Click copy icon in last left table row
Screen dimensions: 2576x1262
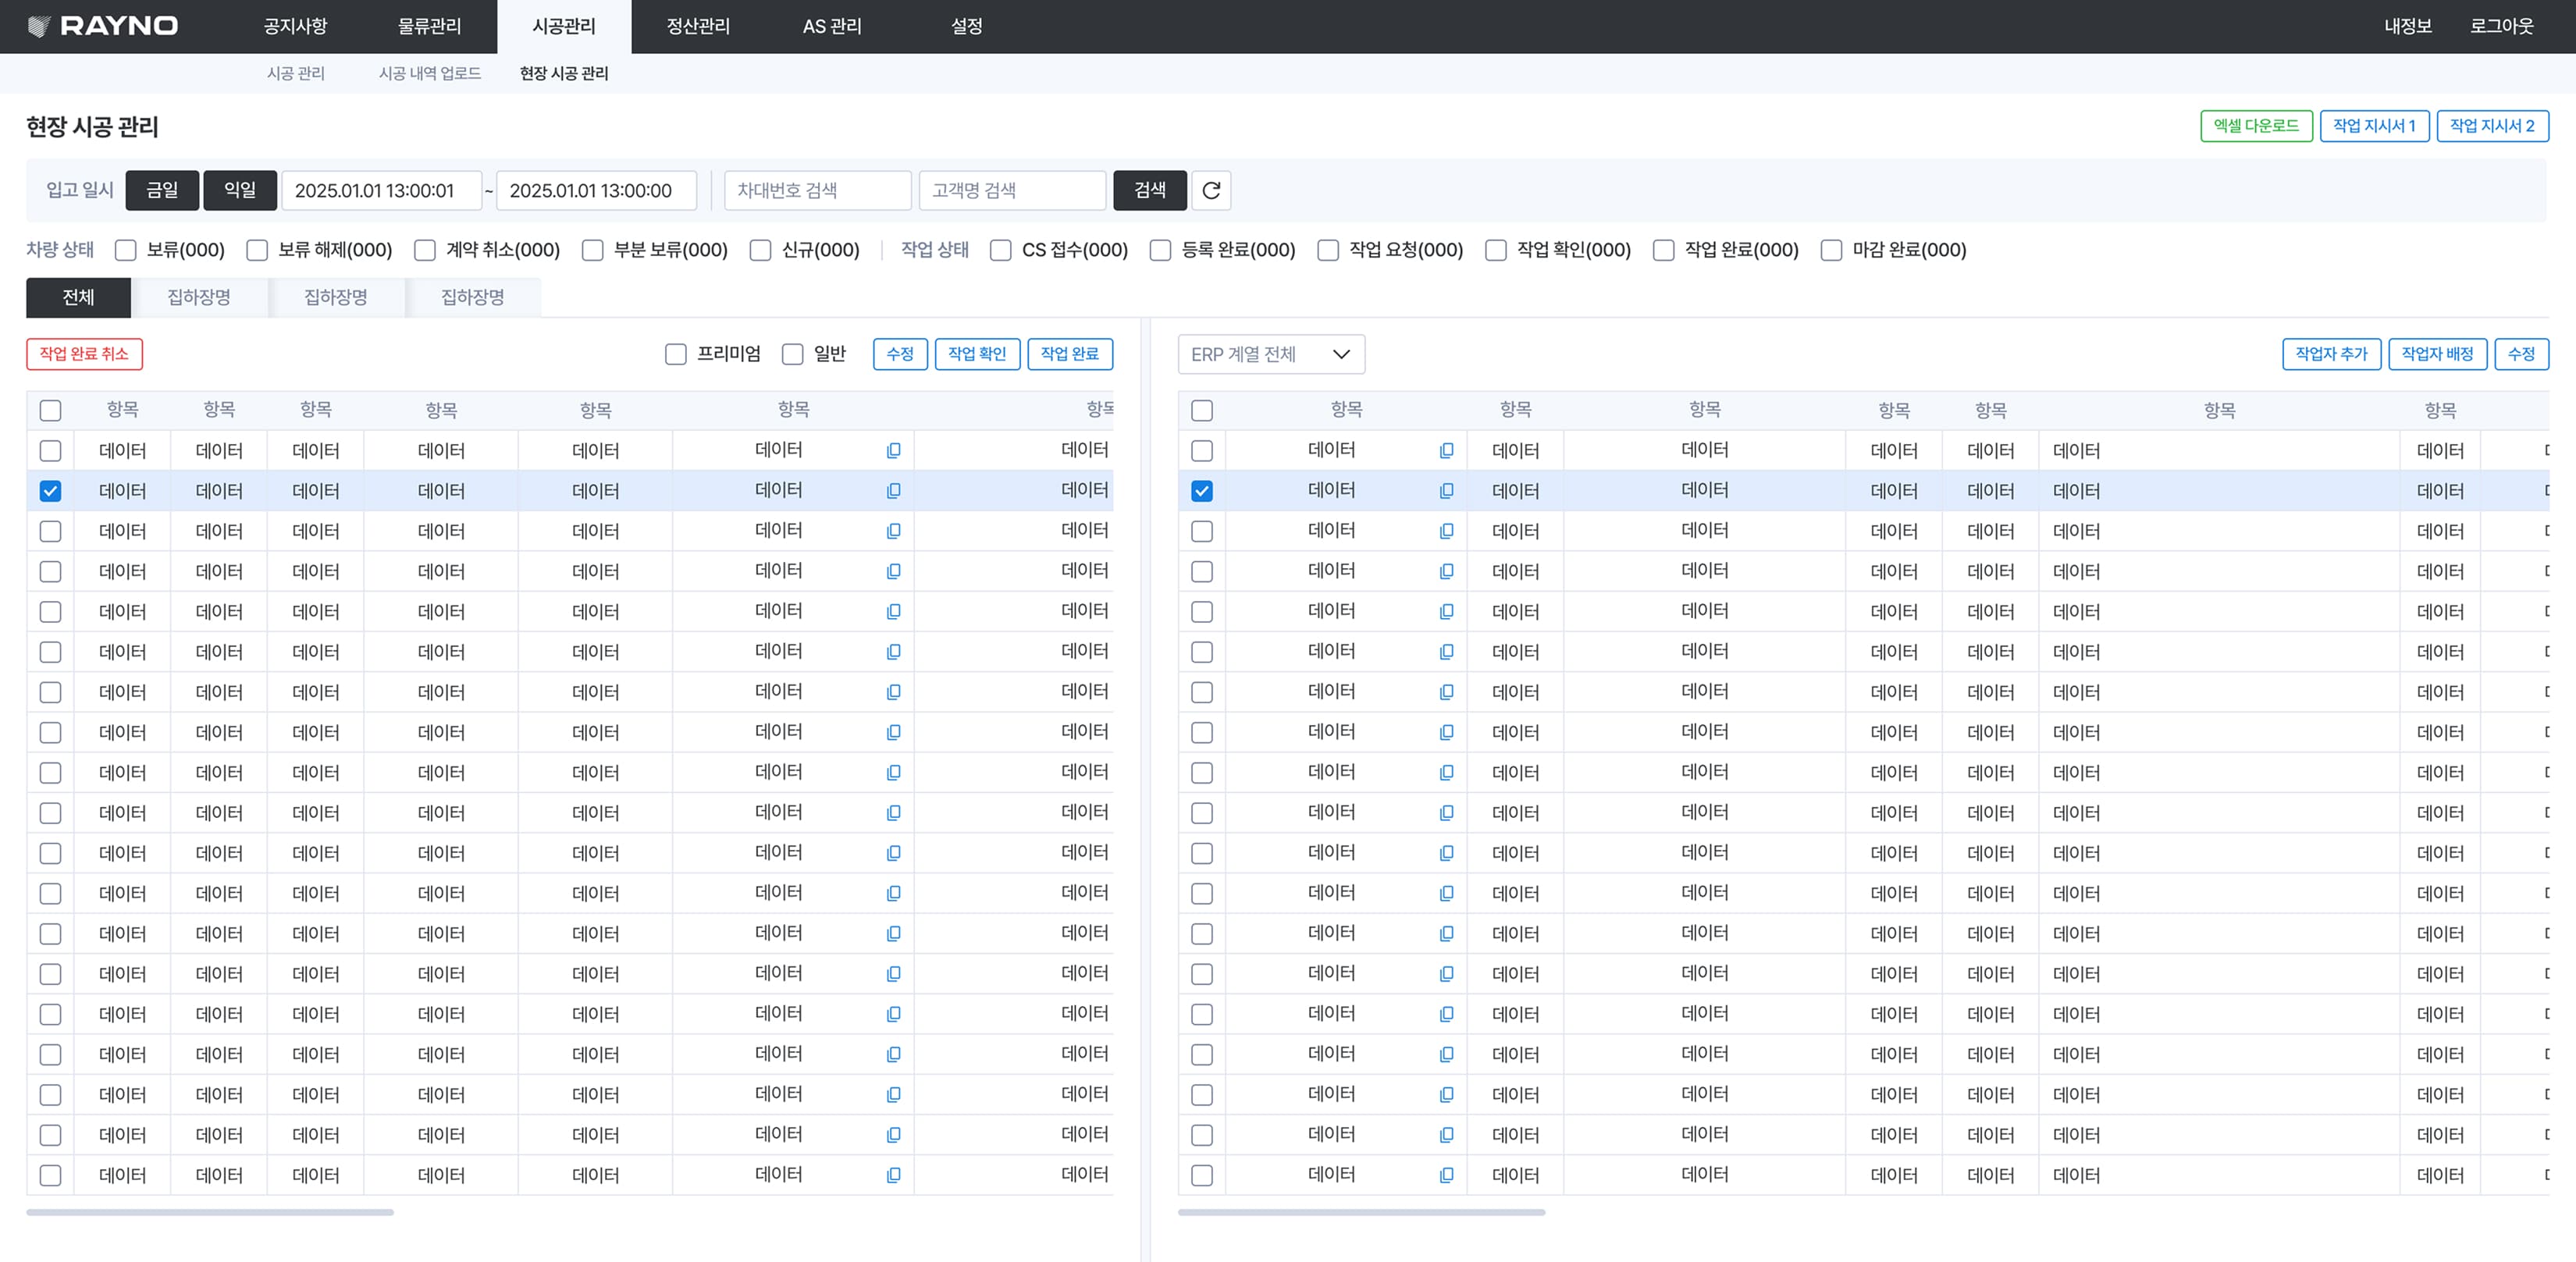(x=894, y=1175)
